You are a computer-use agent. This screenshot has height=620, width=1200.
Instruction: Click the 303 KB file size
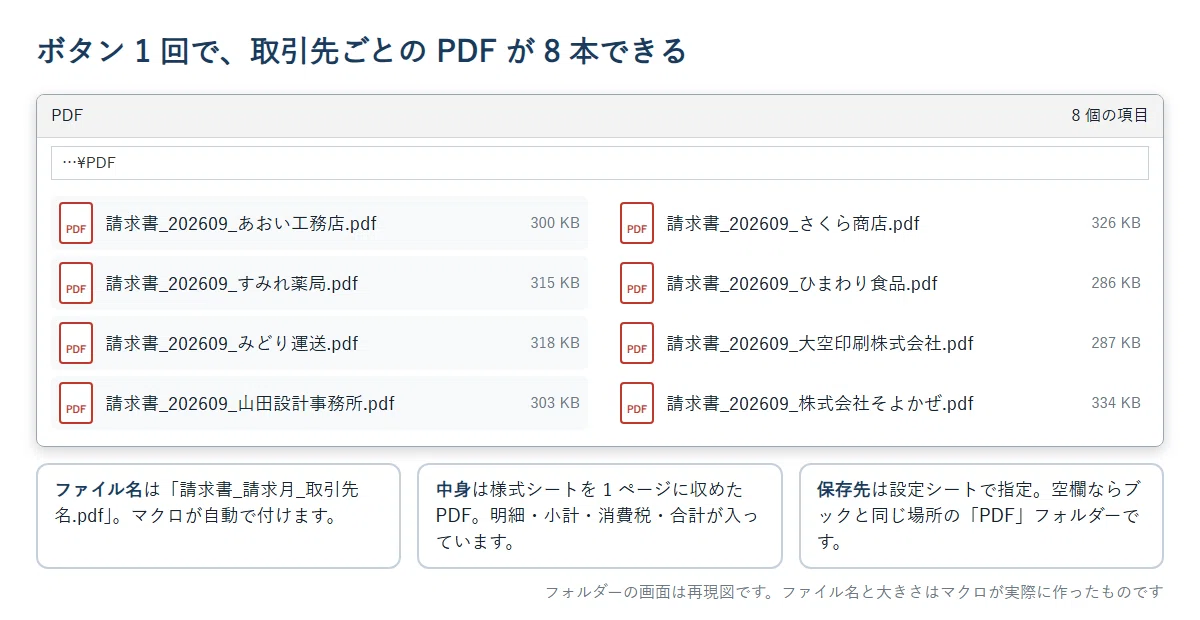(555, 403)
